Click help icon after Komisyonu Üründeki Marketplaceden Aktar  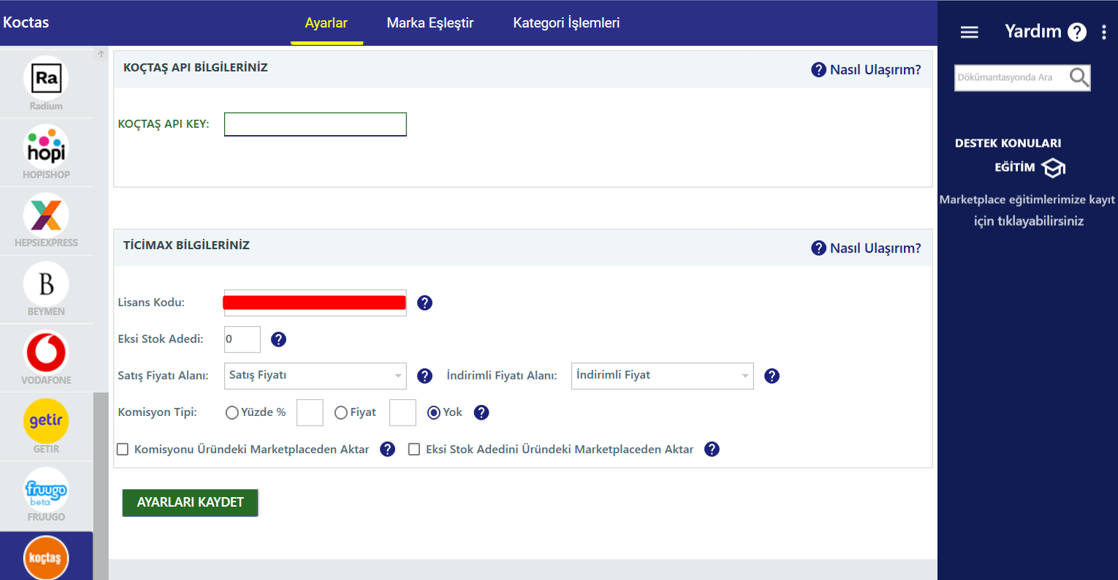click(387, 449)
